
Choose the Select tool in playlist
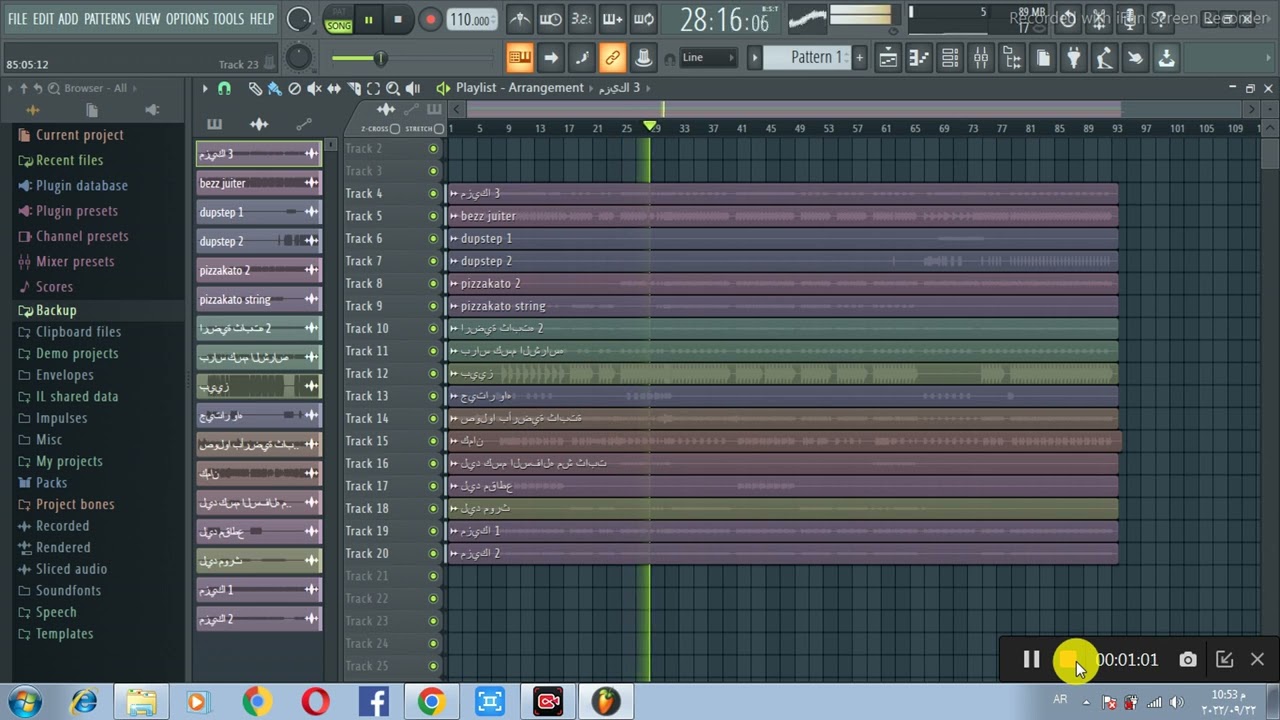[373, 88]
